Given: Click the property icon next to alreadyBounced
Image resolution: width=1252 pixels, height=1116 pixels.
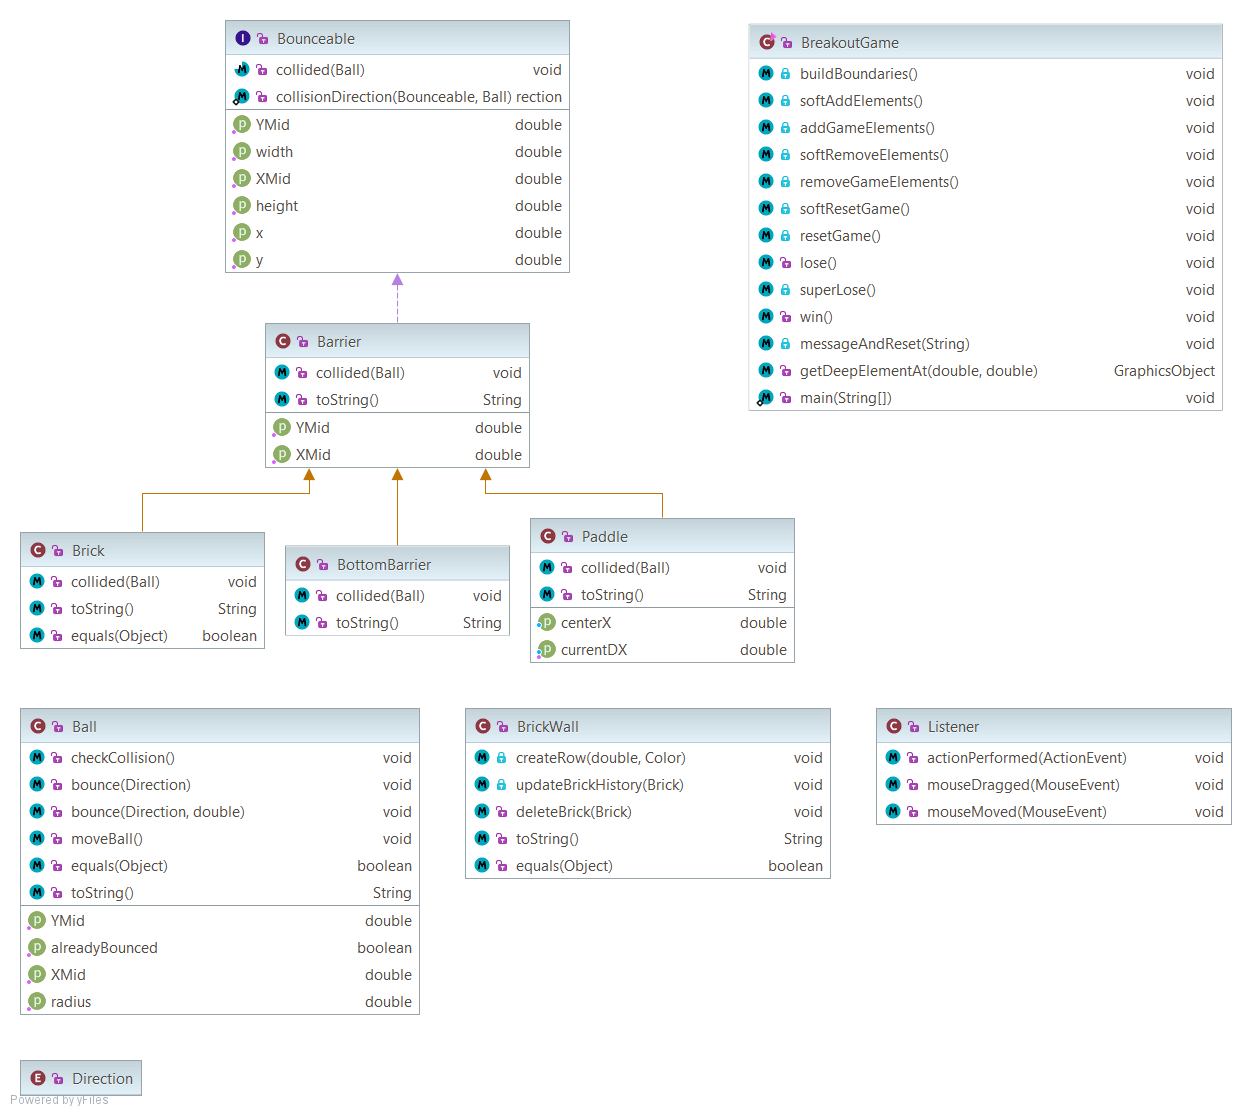Looking at the screenshot, I should coord(37,947).
